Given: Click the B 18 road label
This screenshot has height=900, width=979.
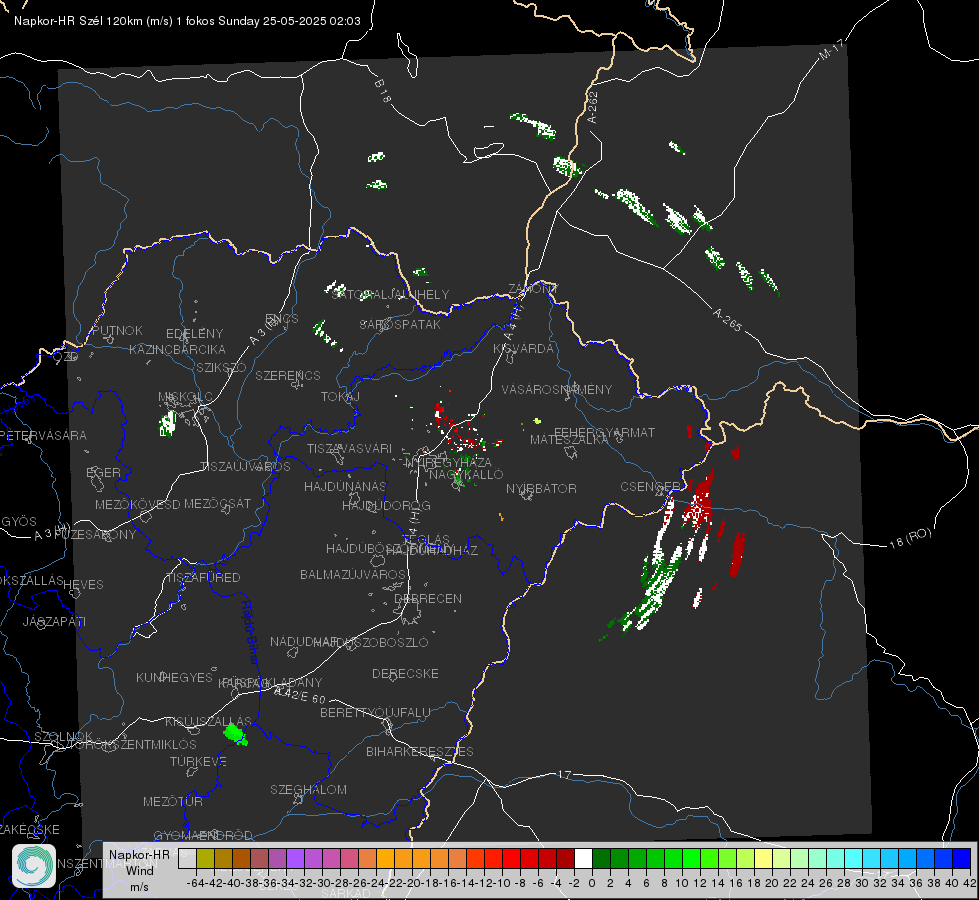Looking at the screenshot, I should coord(382,91).
